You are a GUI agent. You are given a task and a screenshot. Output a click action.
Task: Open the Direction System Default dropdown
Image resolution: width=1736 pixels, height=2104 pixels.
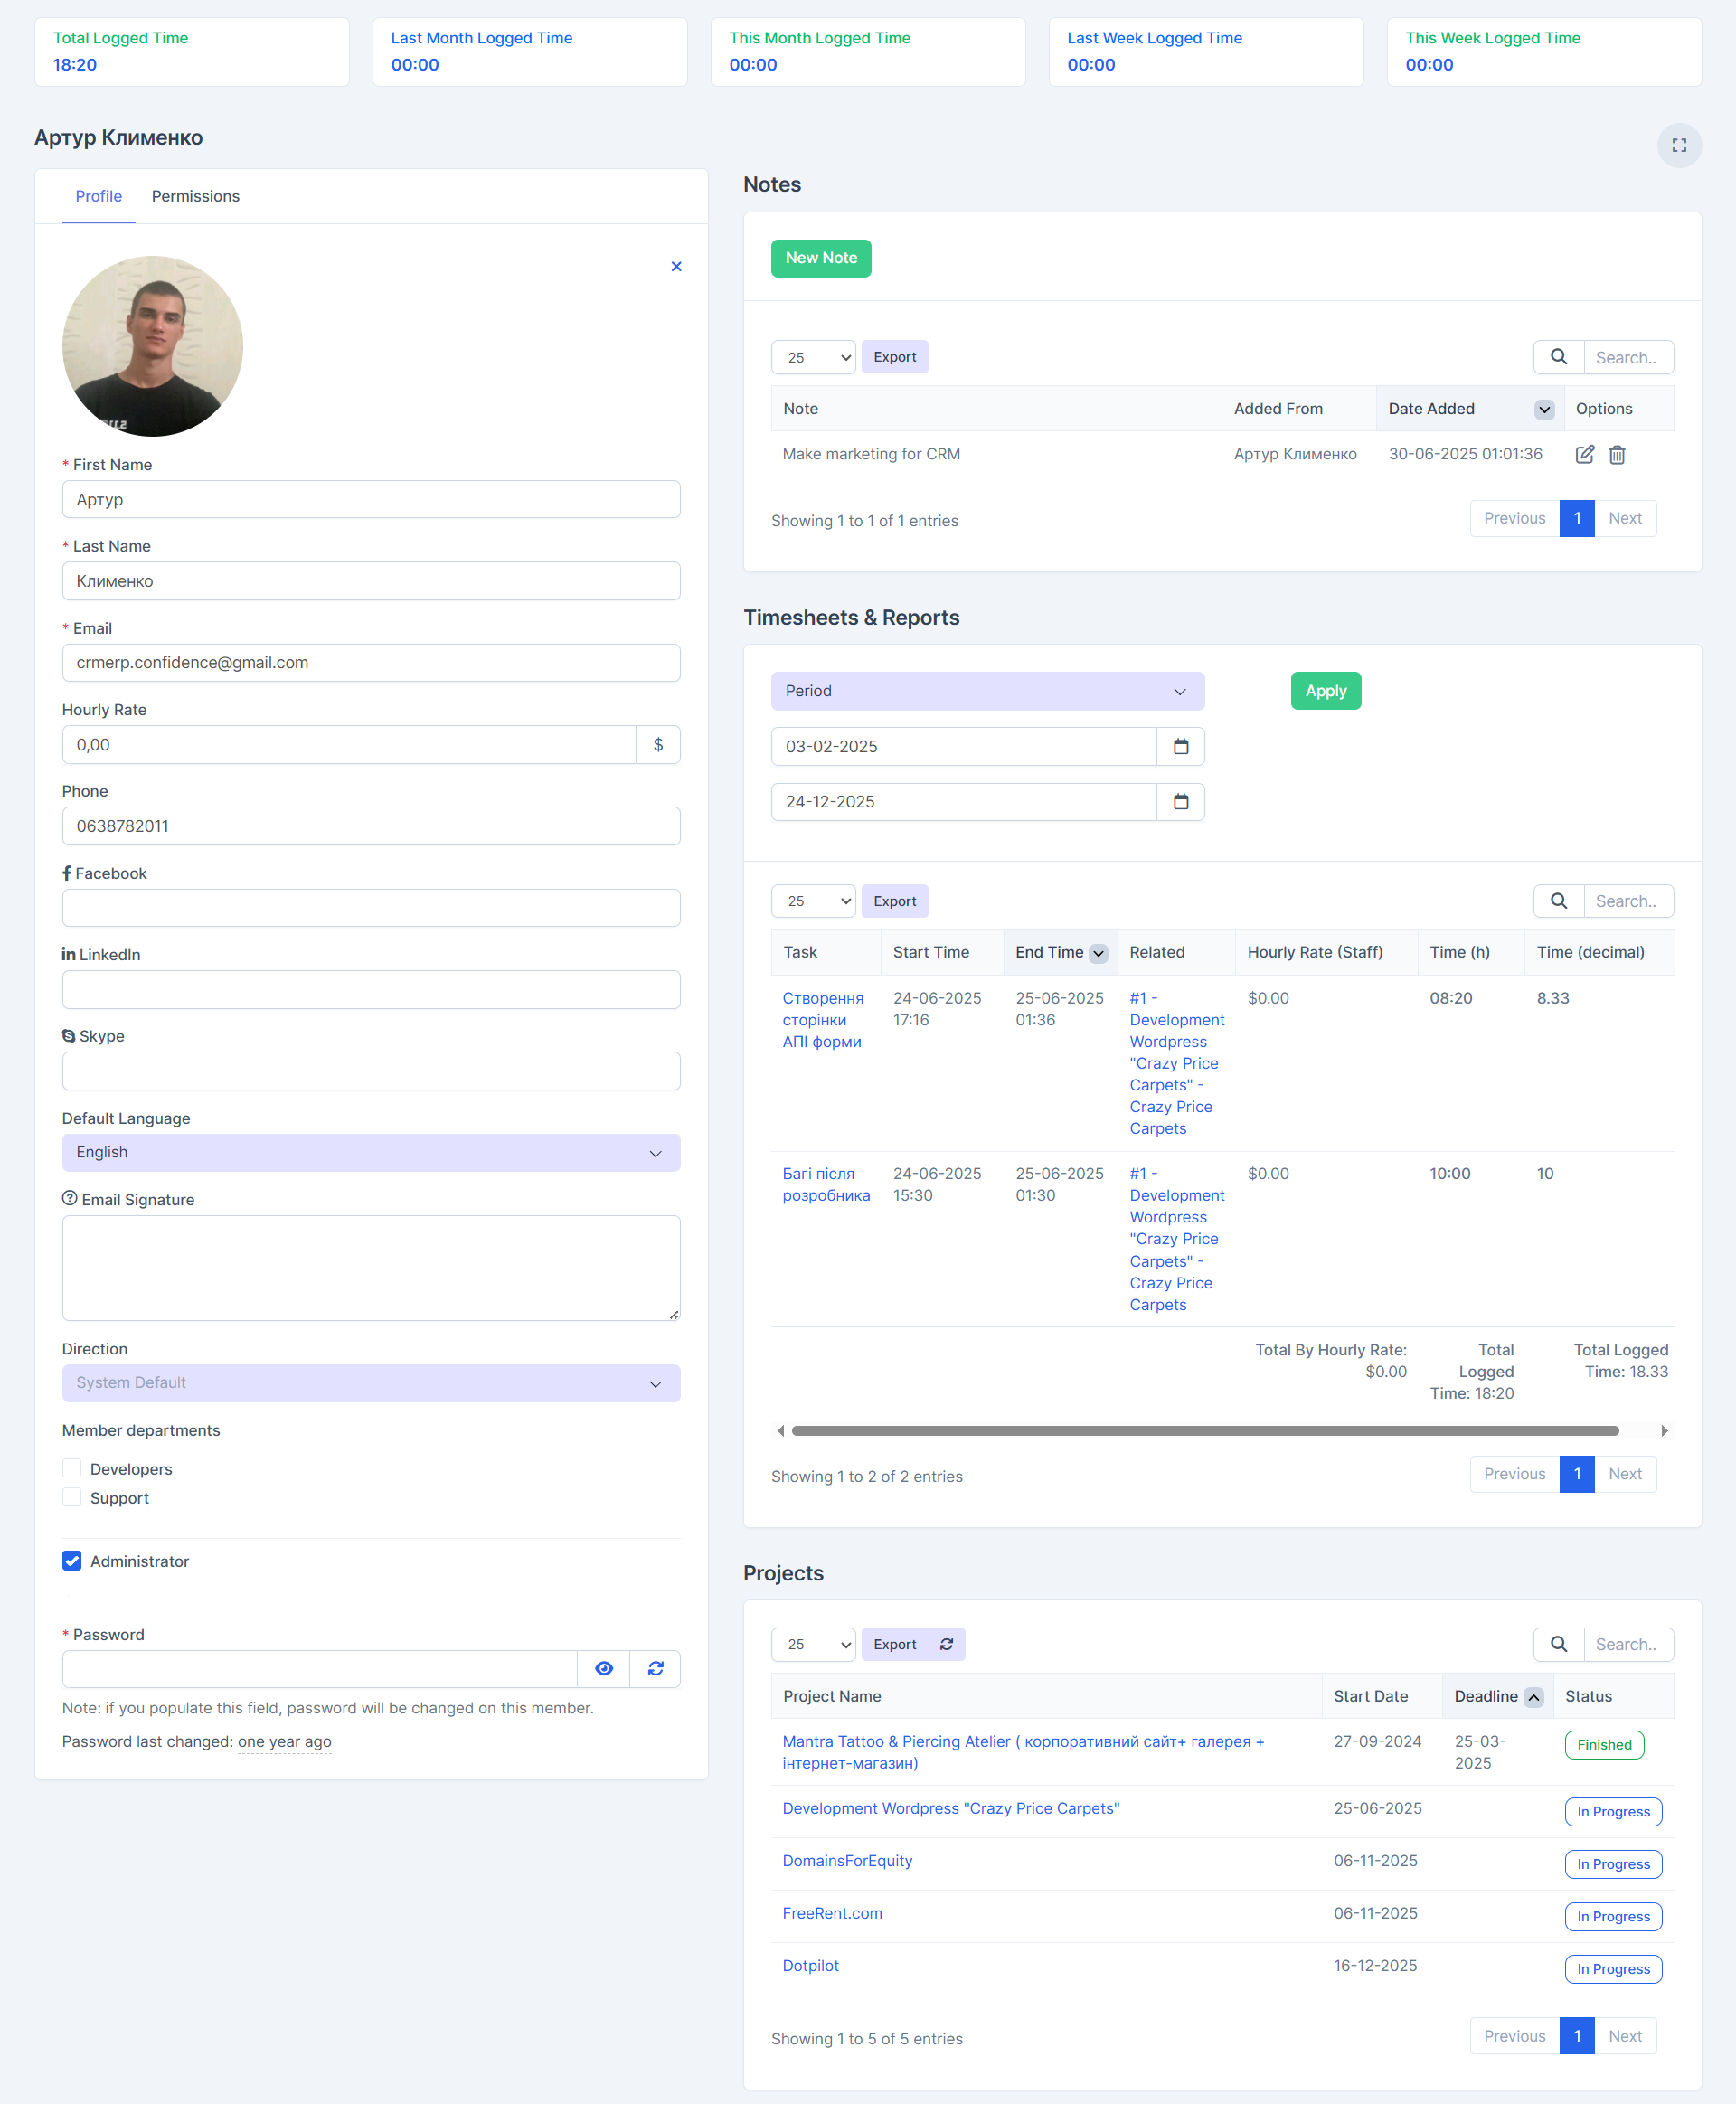coord(371,1382)
